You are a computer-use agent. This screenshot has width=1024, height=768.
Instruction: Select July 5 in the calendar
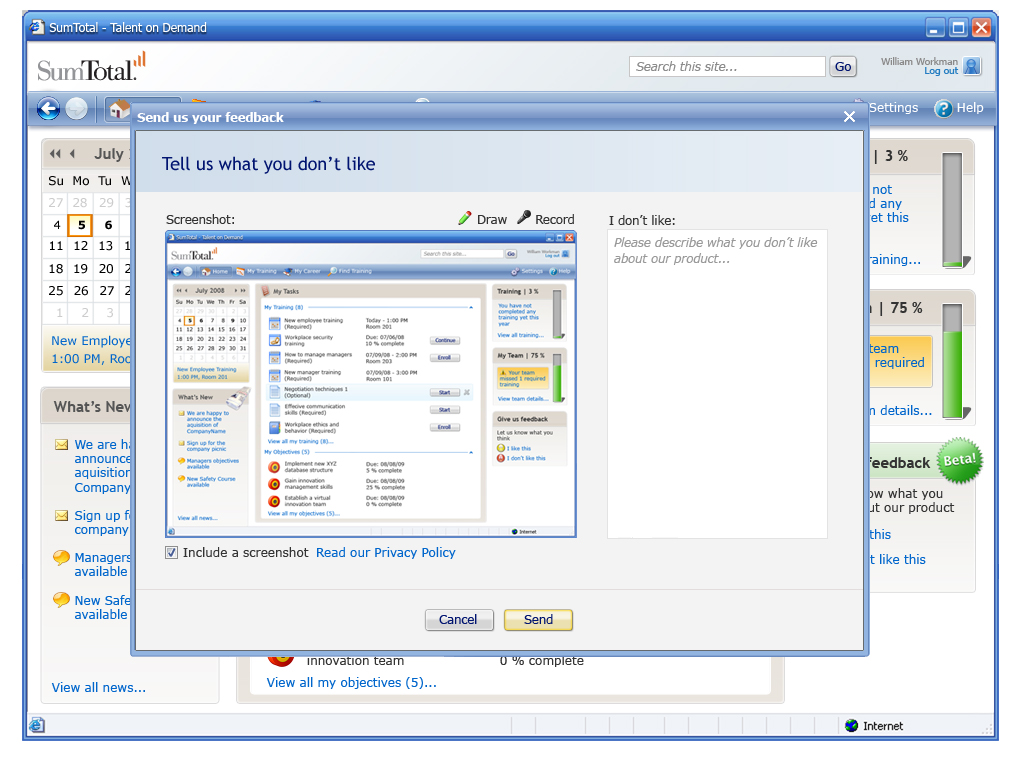click(81, 225)
